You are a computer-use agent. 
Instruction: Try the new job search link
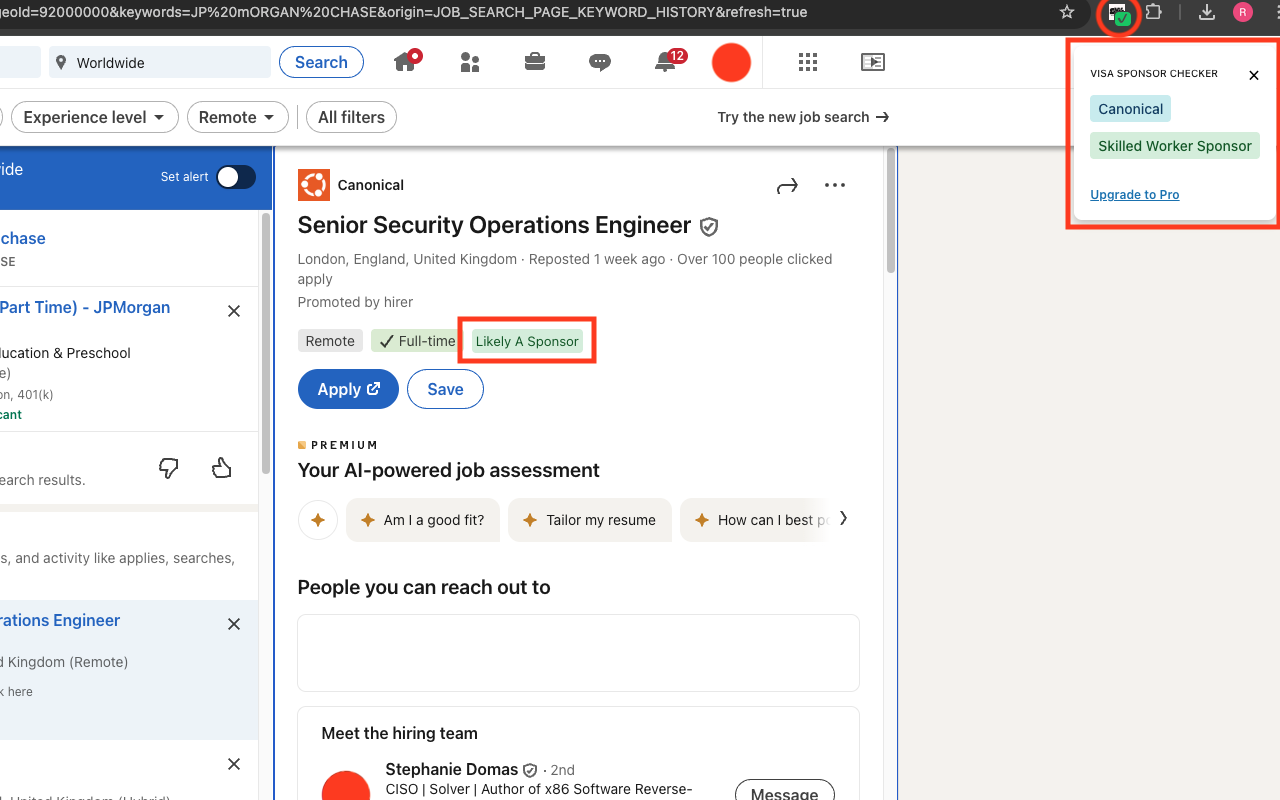coord(803,117)
